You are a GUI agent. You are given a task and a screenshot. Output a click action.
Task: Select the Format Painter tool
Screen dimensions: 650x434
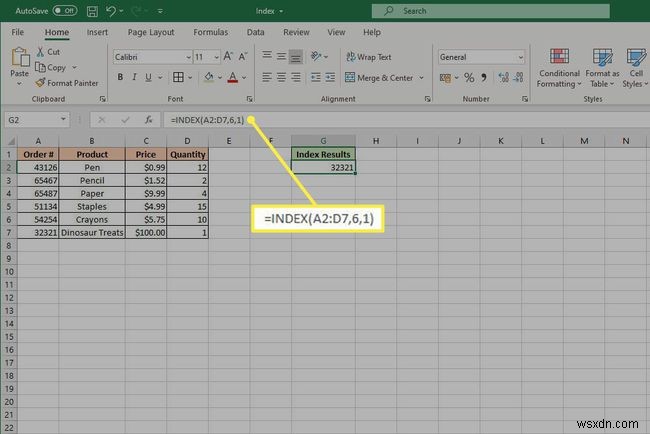click(67, 83)
